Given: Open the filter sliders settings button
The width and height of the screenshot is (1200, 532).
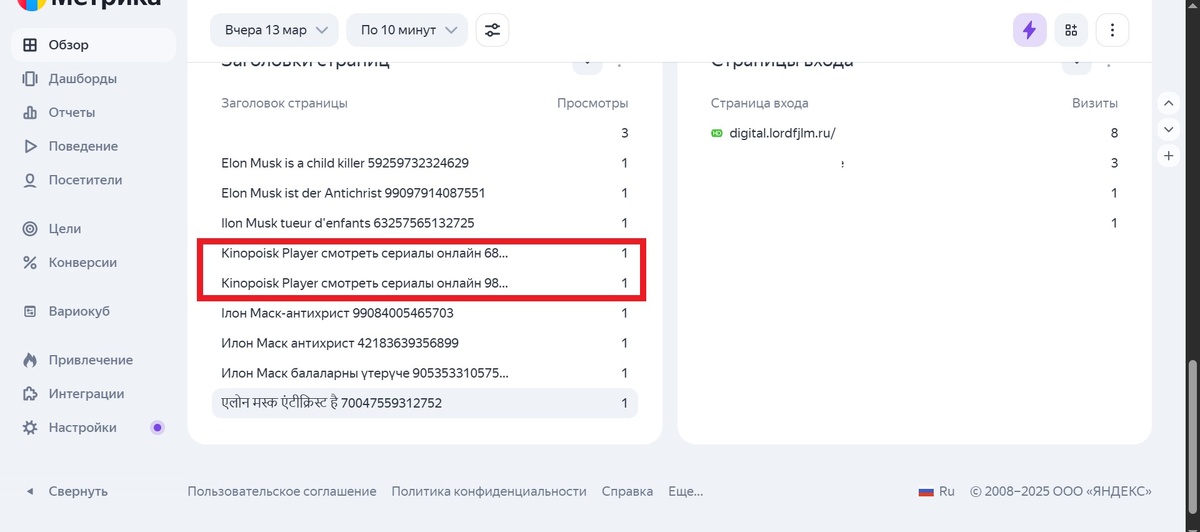Looking at the screenshot, I should 492,30.
